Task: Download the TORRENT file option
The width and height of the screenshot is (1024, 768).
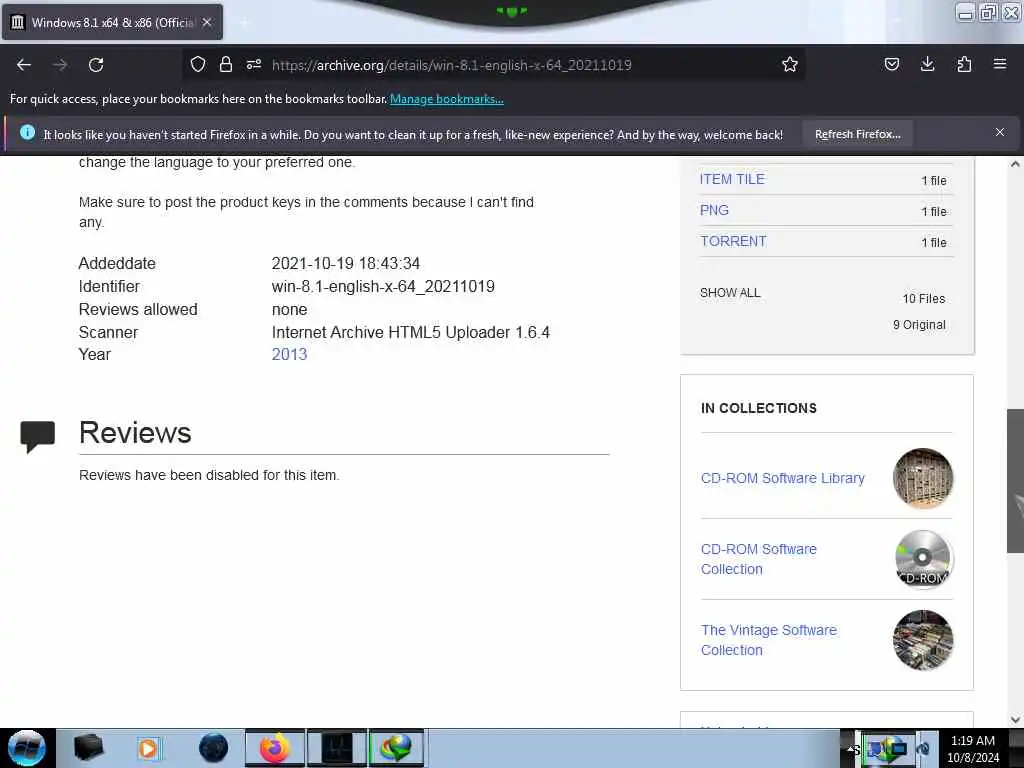Action: pyautogui.click(x=733, y=241)
